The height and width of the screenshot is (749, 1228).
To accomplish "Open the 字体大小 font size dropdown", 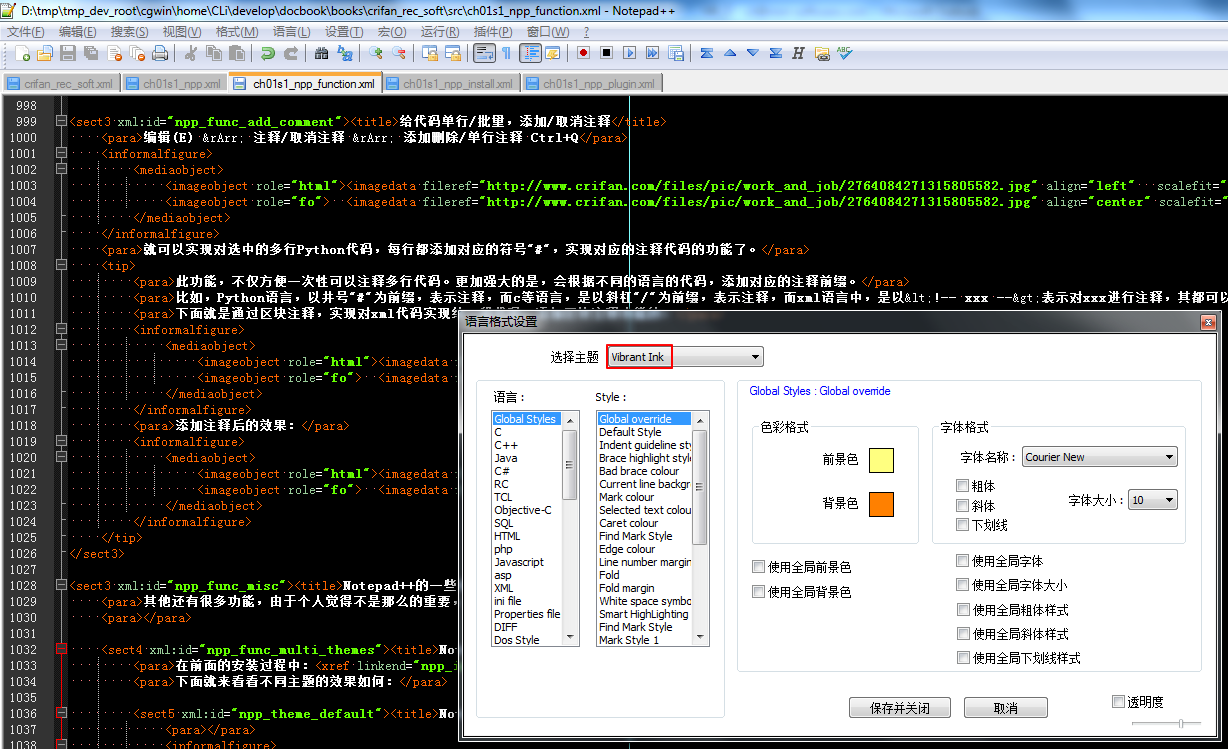I will coord(1153,500).
